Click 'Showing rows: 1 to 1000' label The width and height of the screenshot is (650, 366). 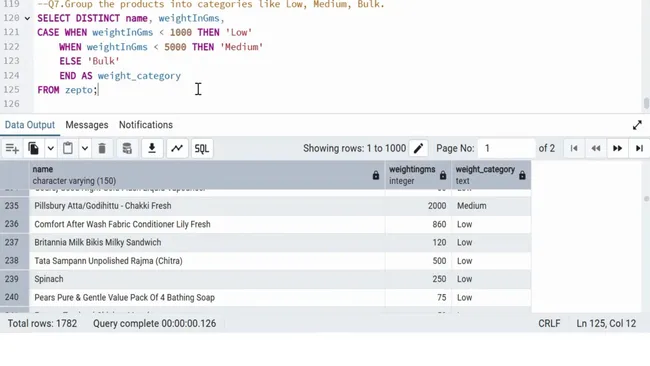[x=354, y=148]
